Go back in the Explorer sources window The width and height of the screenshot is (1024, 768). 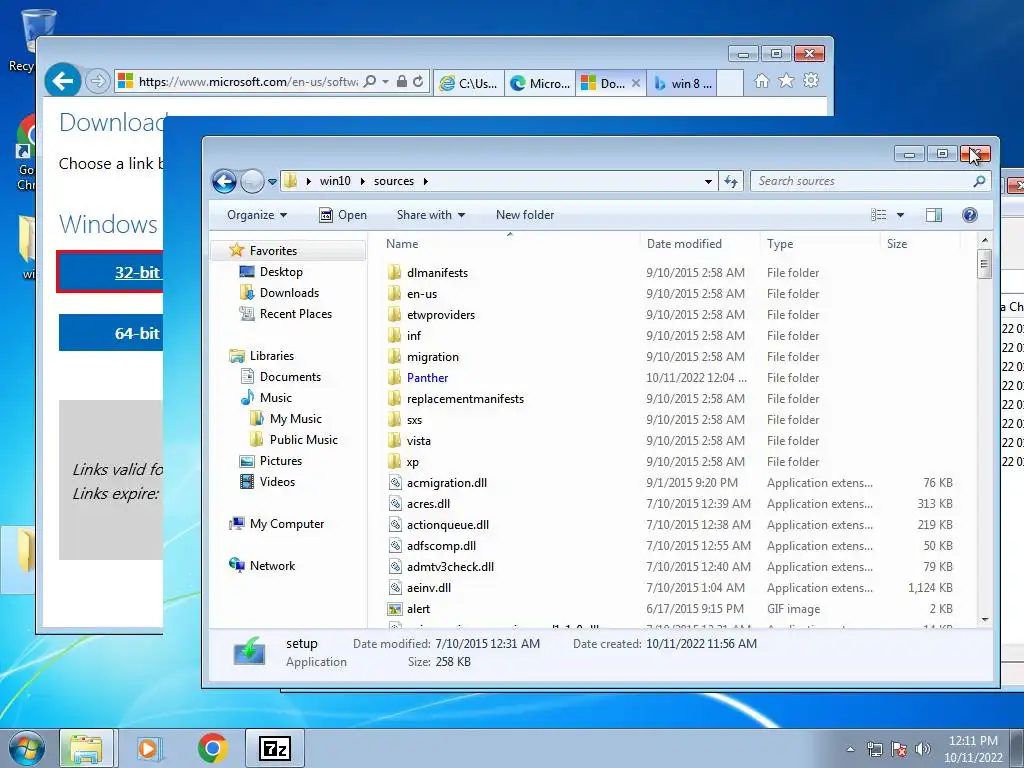(224, 181)
